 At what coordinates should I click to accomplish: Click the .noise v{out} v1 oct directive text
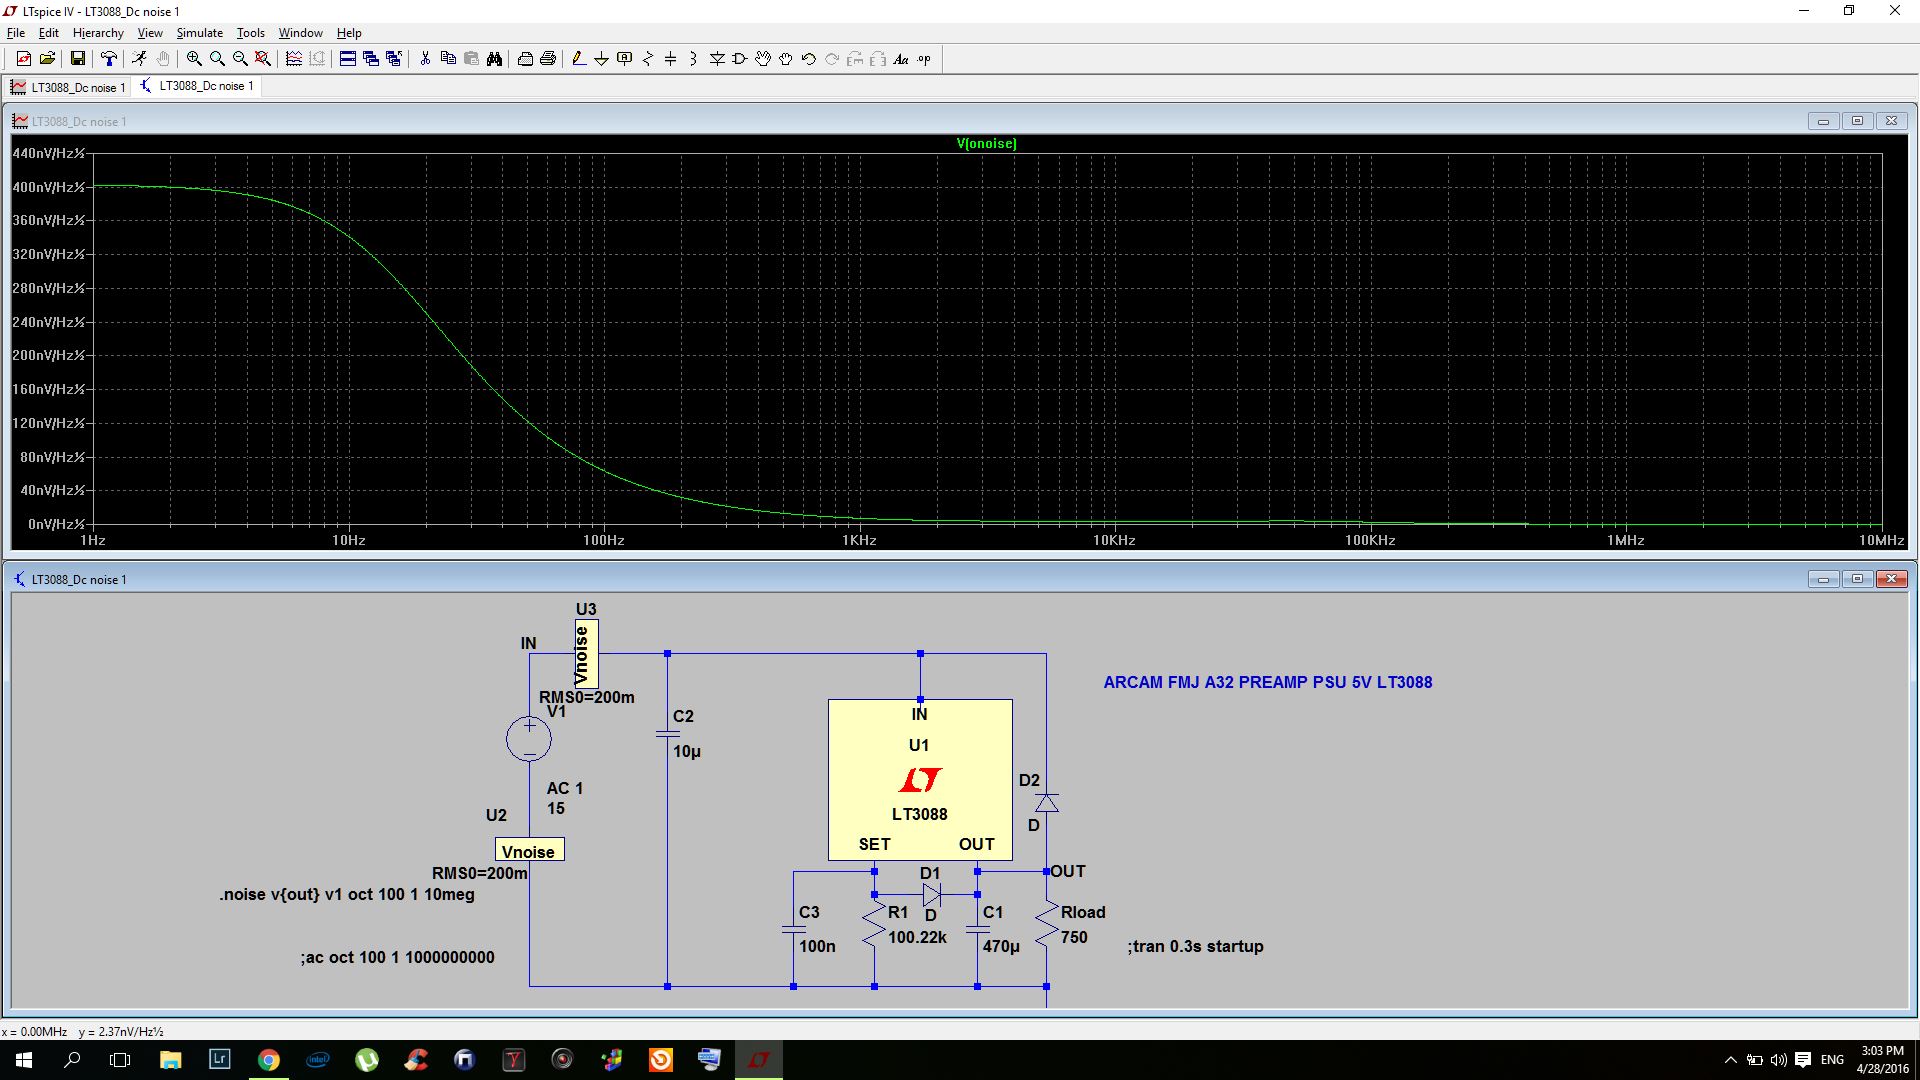click(347, 894)
